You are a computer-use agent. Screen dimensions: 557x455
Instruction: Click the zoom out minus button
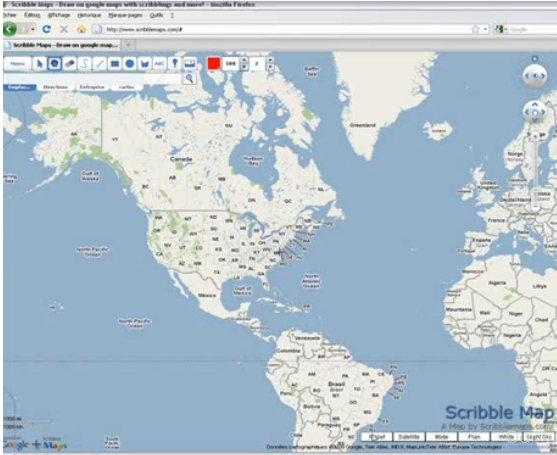coord(535,207)
